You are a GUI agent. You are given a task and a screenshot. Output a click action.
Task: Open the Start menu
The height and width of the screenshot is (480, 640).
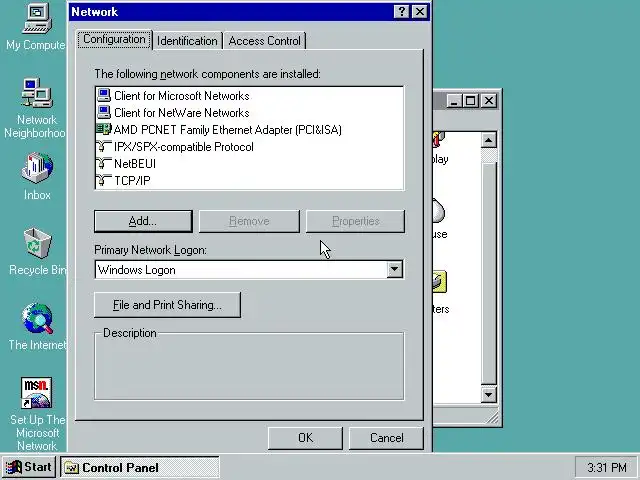(29, 467)
